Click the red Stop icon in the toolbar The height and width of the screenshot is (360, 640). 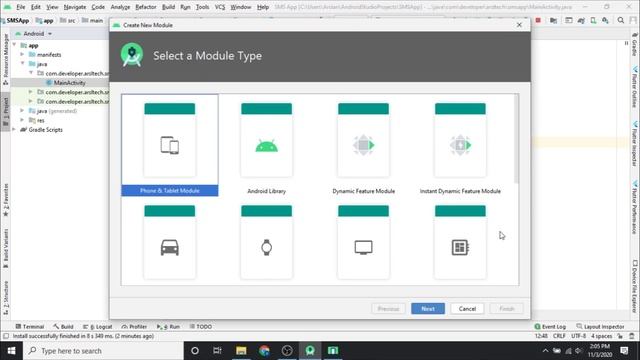[x=538, y=20]
